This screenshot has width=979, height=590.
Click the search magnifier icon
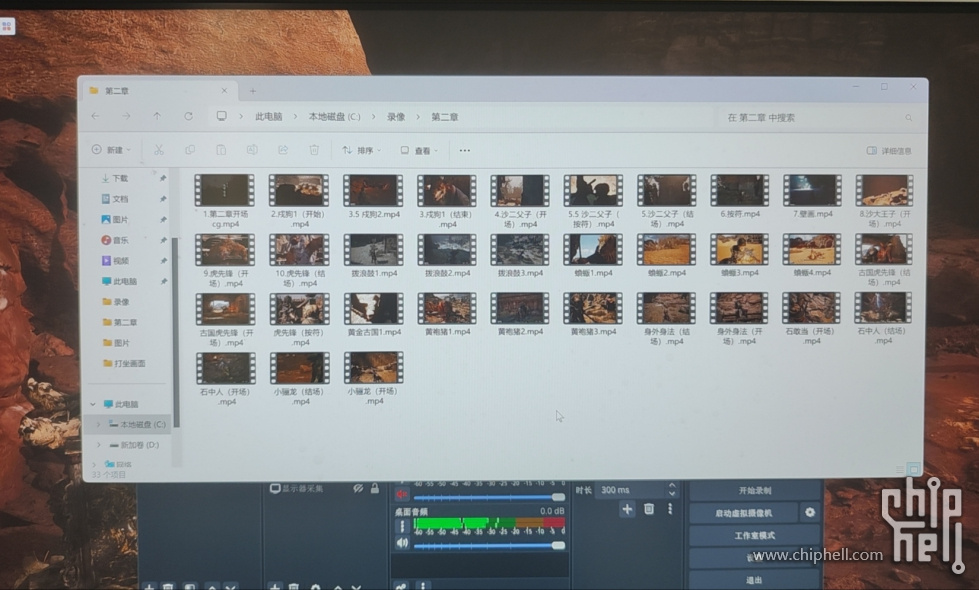[908, 117]
